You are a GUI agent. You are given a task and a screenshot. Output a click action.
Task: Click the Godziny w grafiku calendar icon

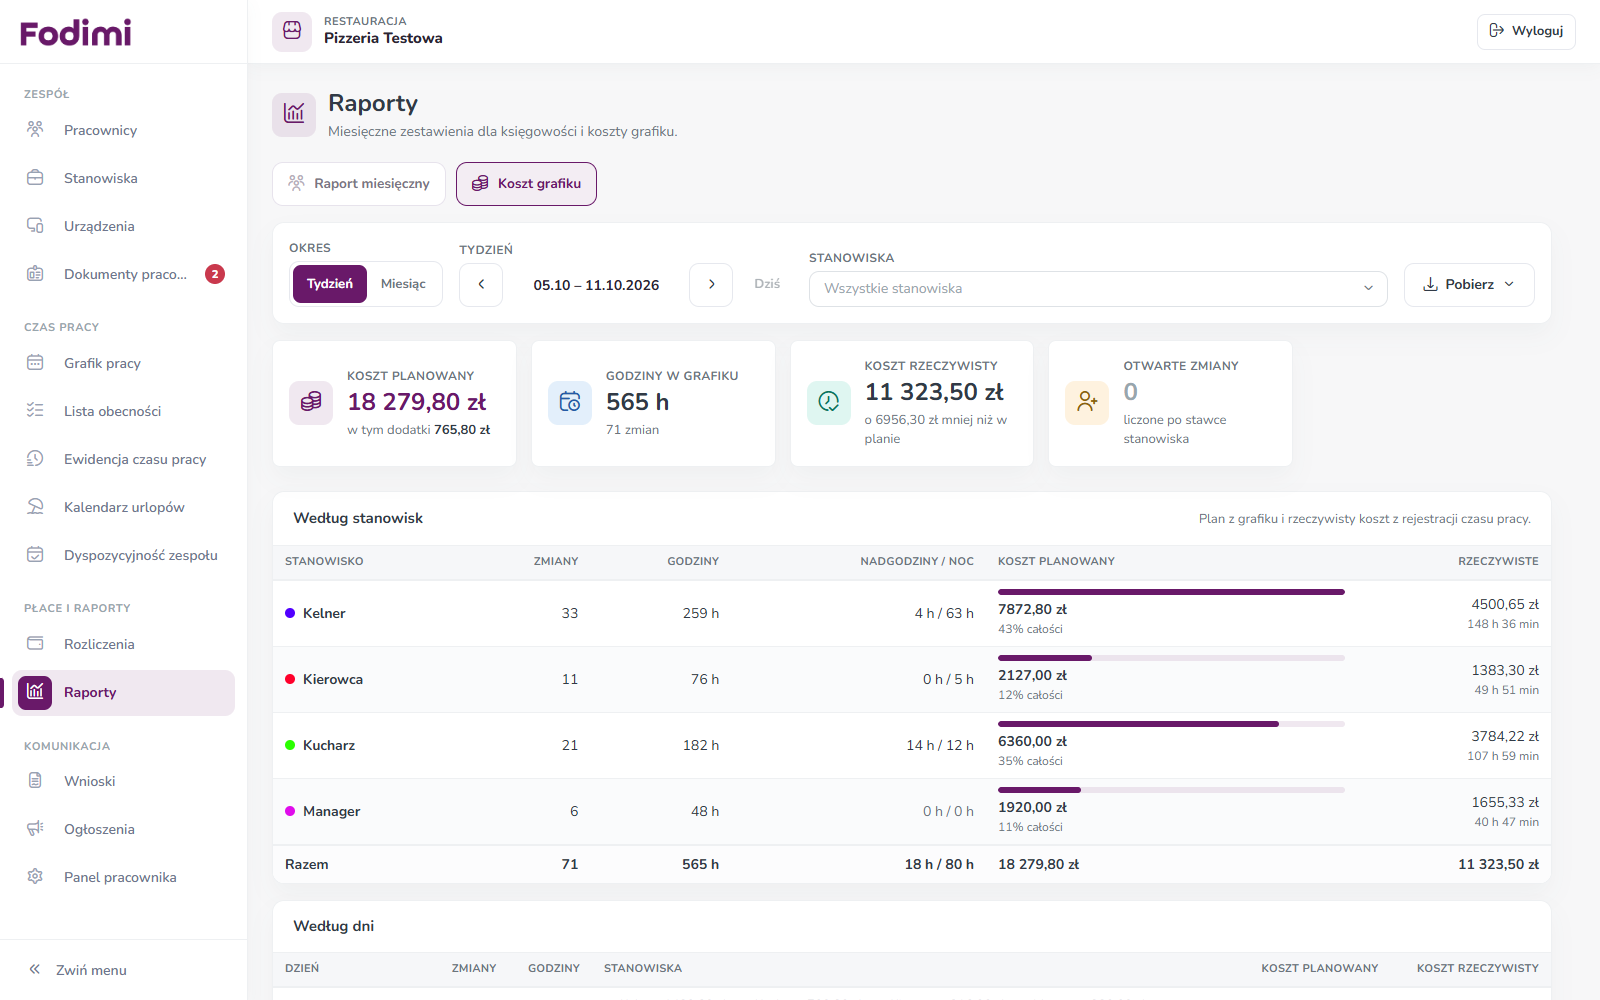pos(570,403)
